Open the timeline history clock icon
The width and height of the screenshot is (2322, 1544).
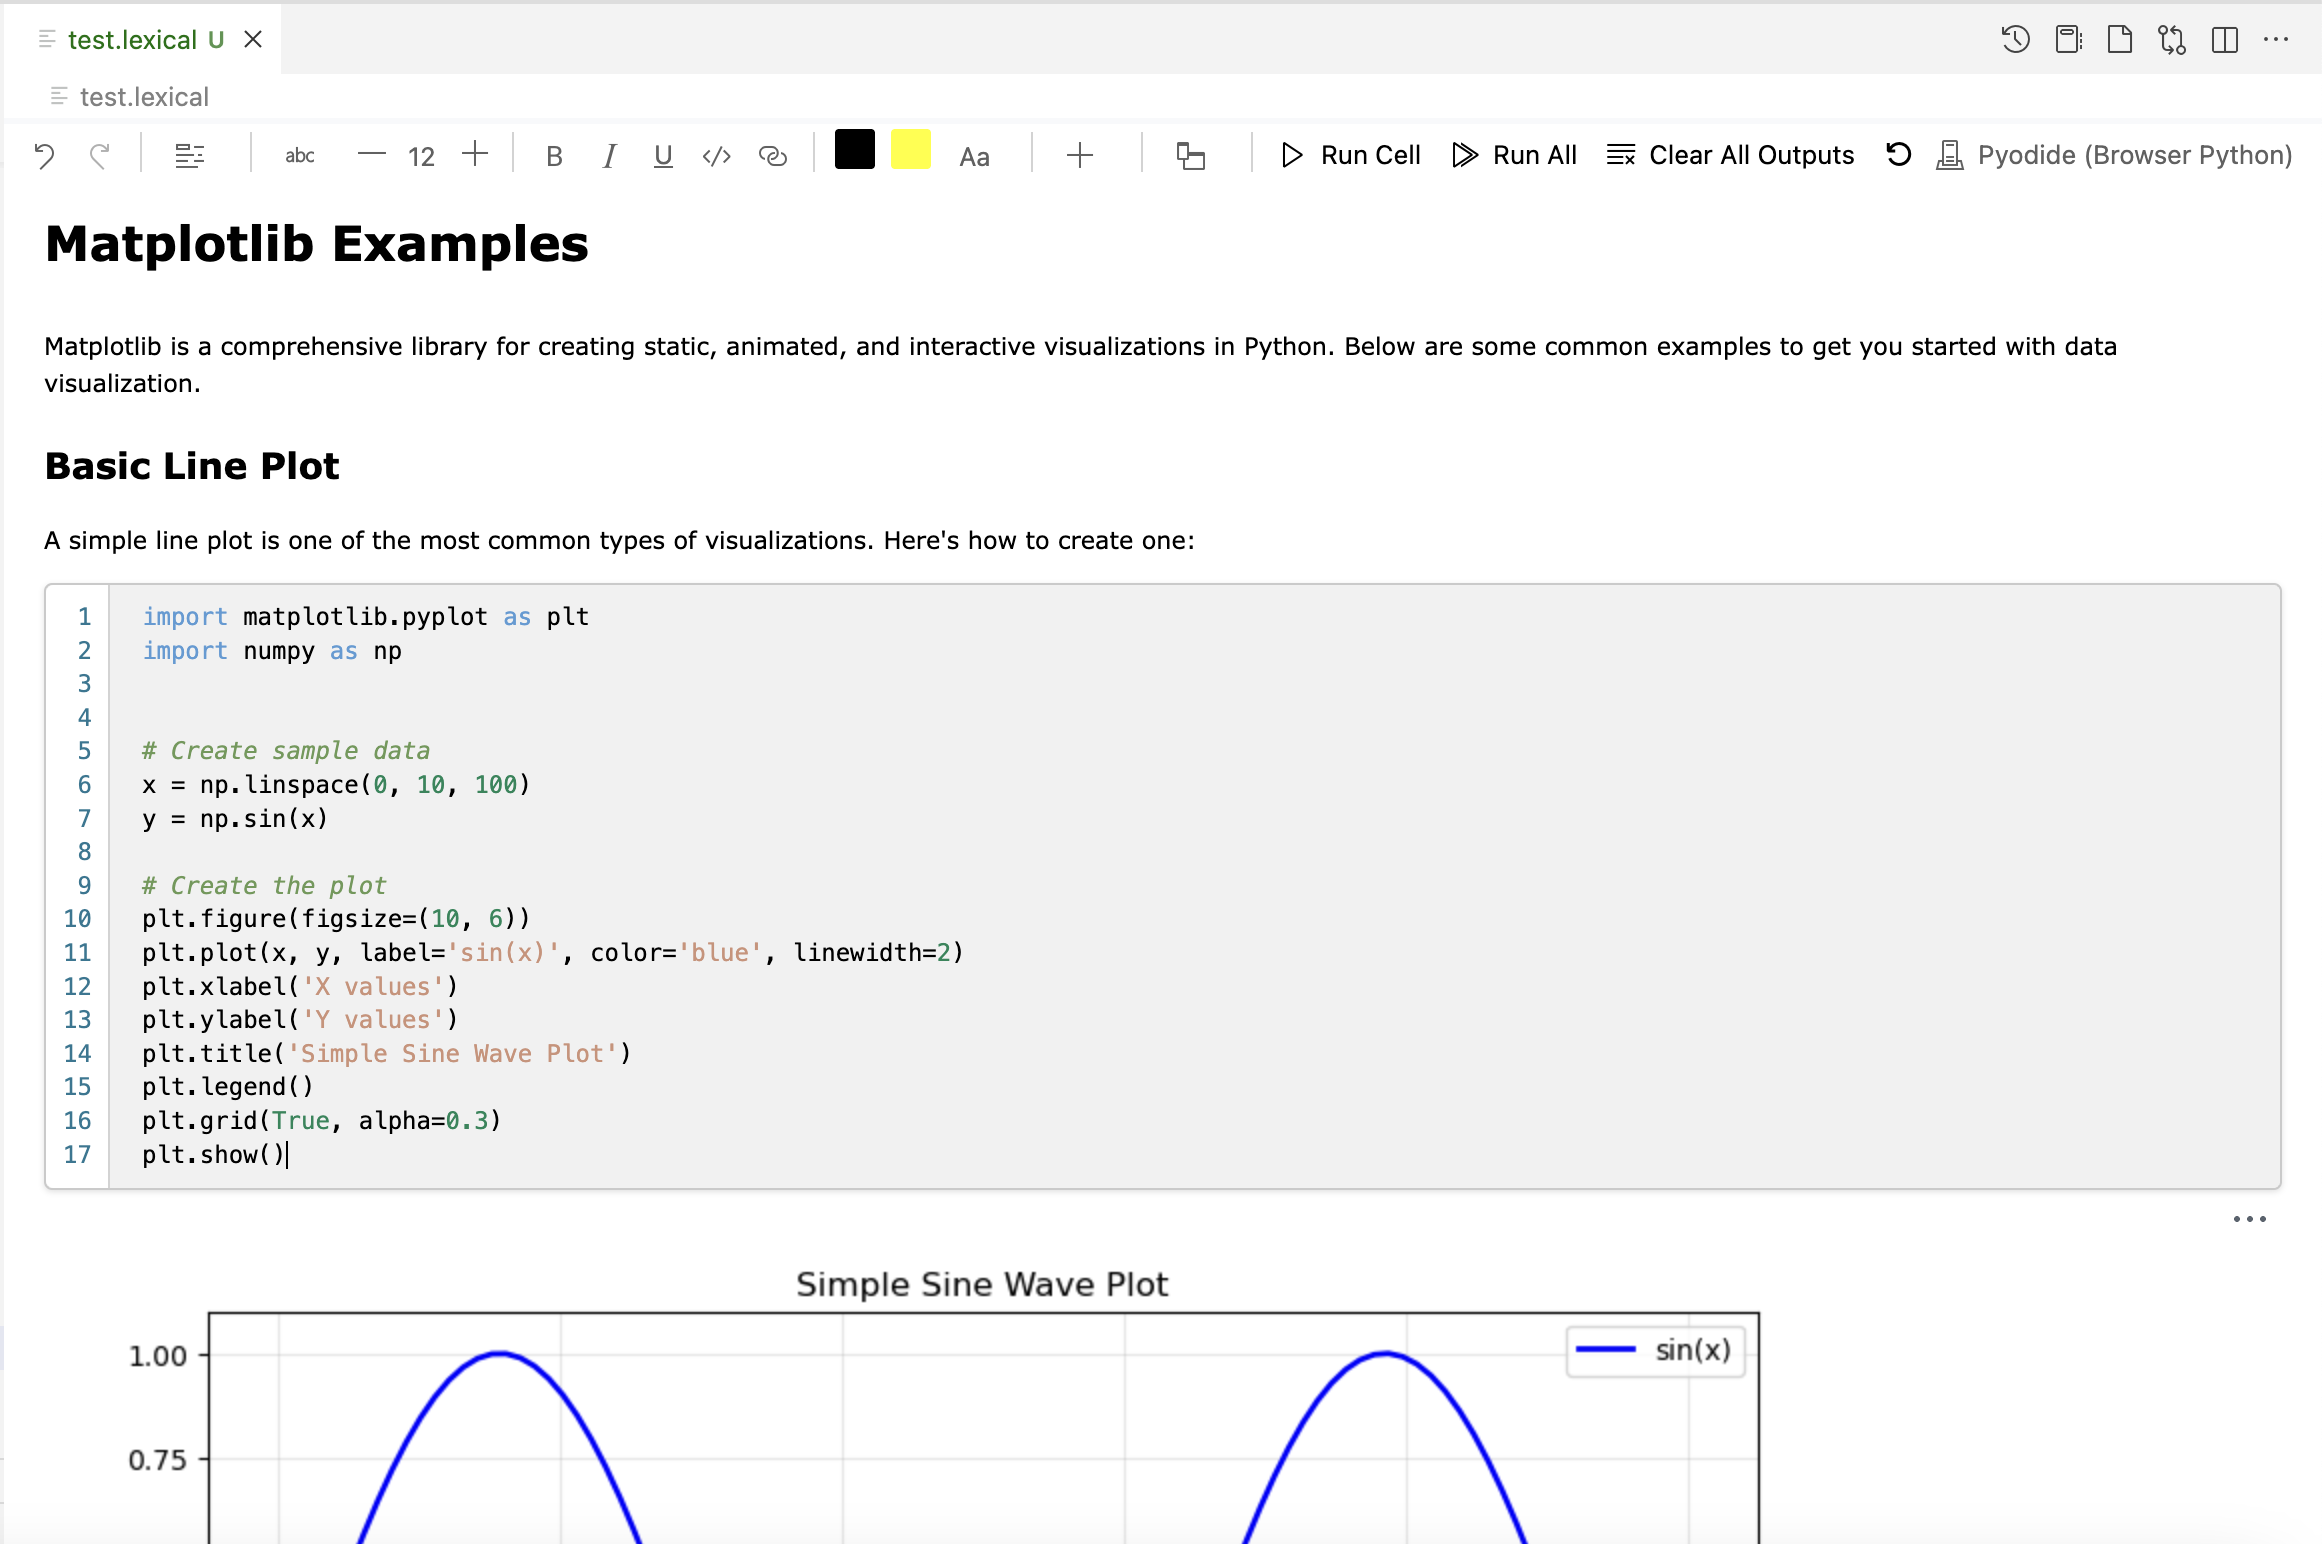click(x=2015, y=40)
